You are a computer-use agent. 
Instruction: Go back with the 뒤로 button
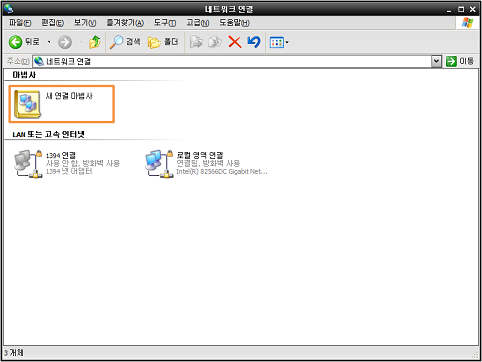click(x=24, y=42)
